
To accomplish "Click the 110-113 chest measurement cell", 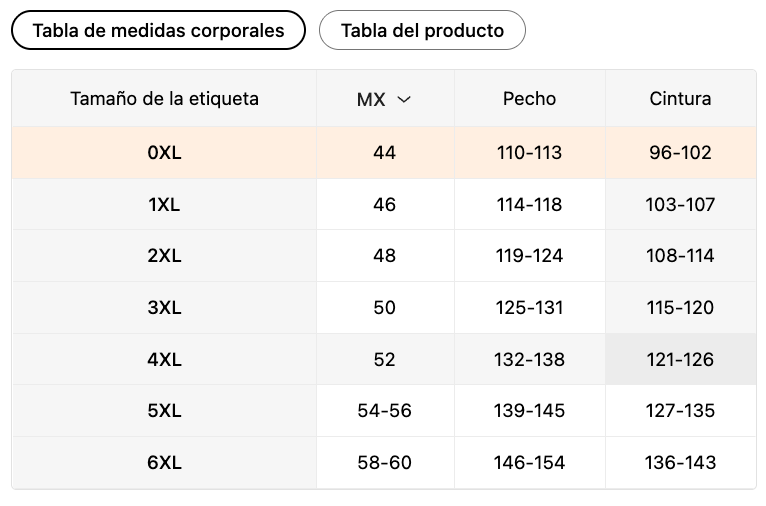I will pos(529,153).
